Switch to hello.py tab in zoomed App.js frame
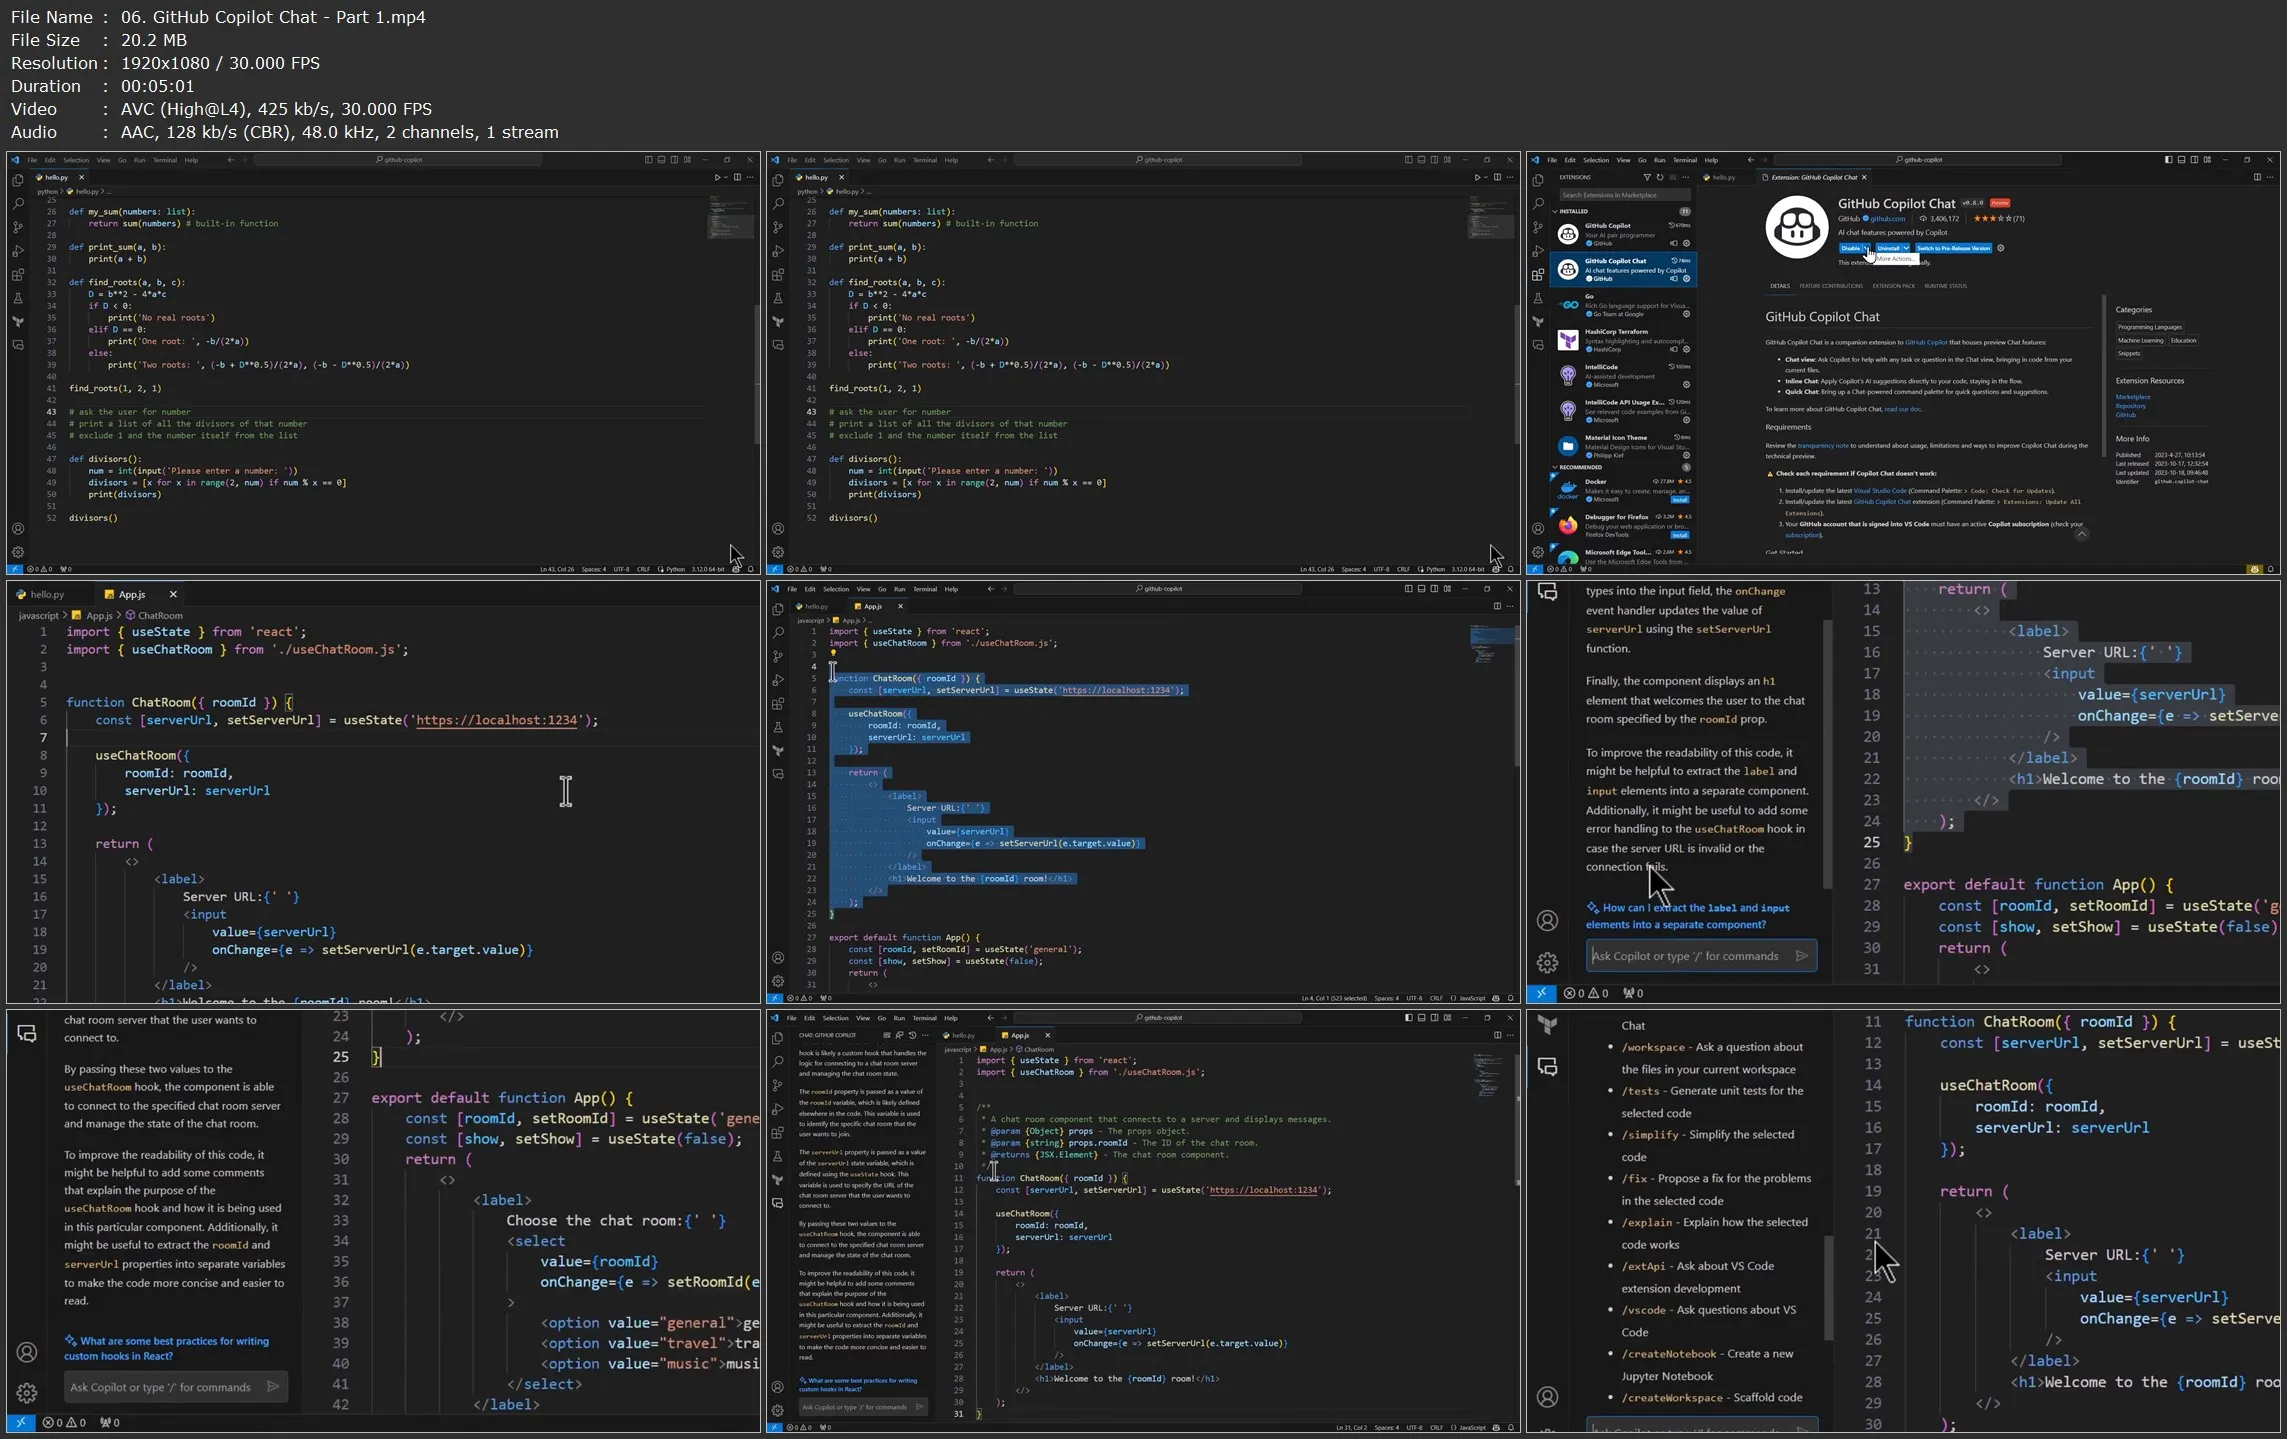The width and height of the screenshot is (2287, 1439). point(46,594)
